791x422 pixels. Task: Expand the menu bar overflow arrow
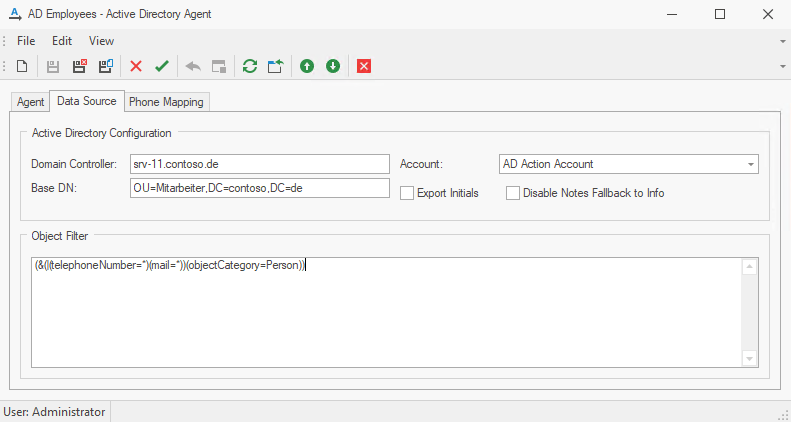(783, 41)
